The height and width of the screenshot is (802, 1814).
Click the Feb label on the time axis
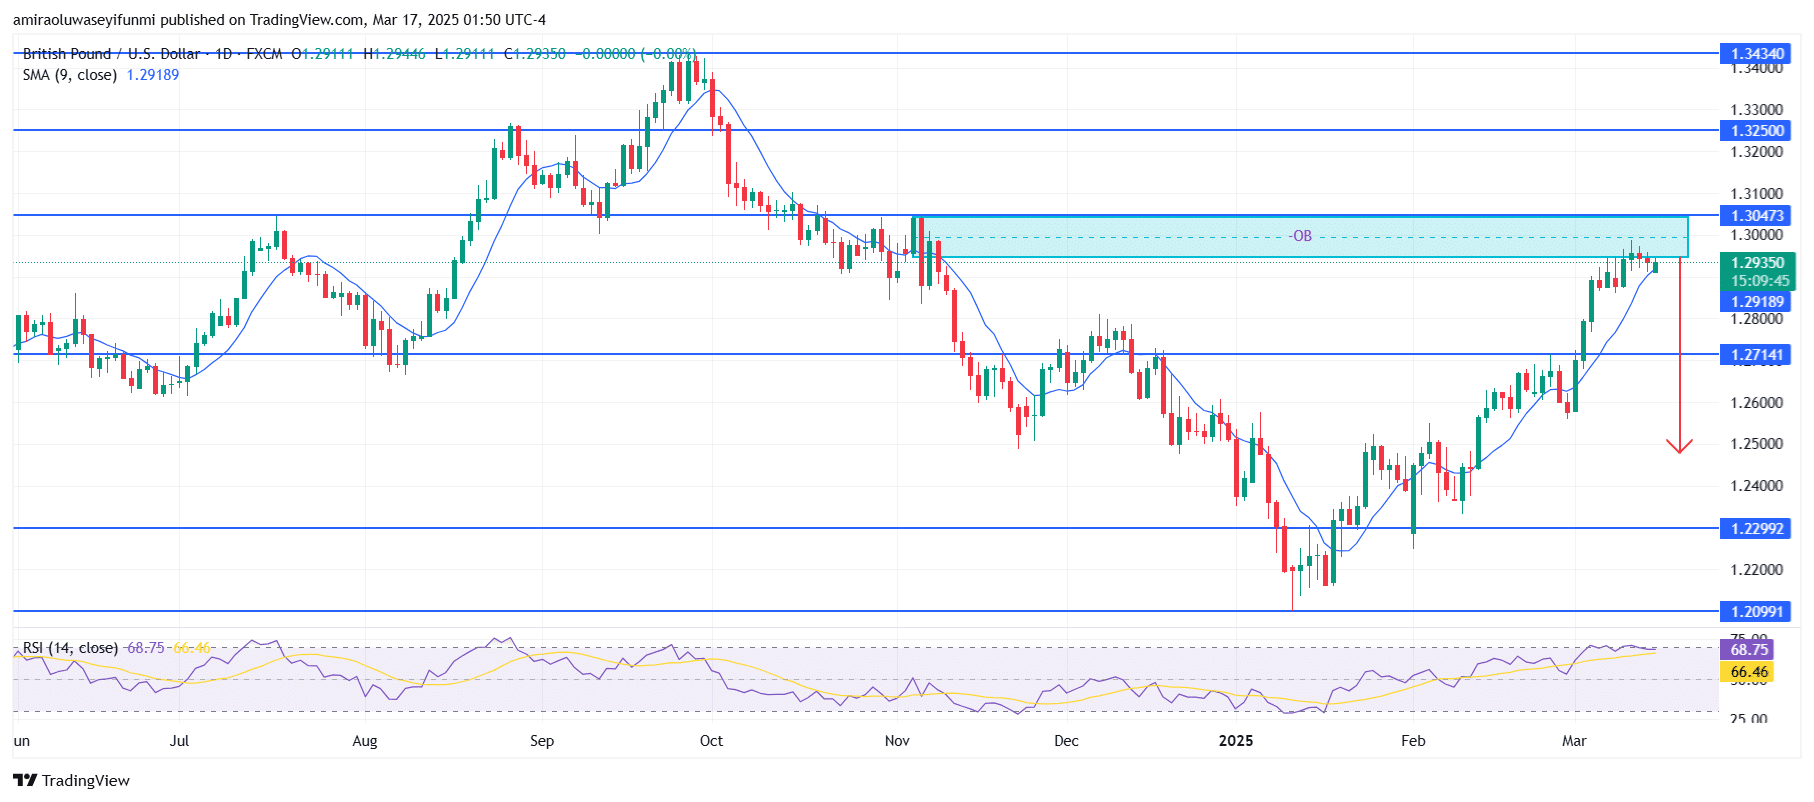1413,741
